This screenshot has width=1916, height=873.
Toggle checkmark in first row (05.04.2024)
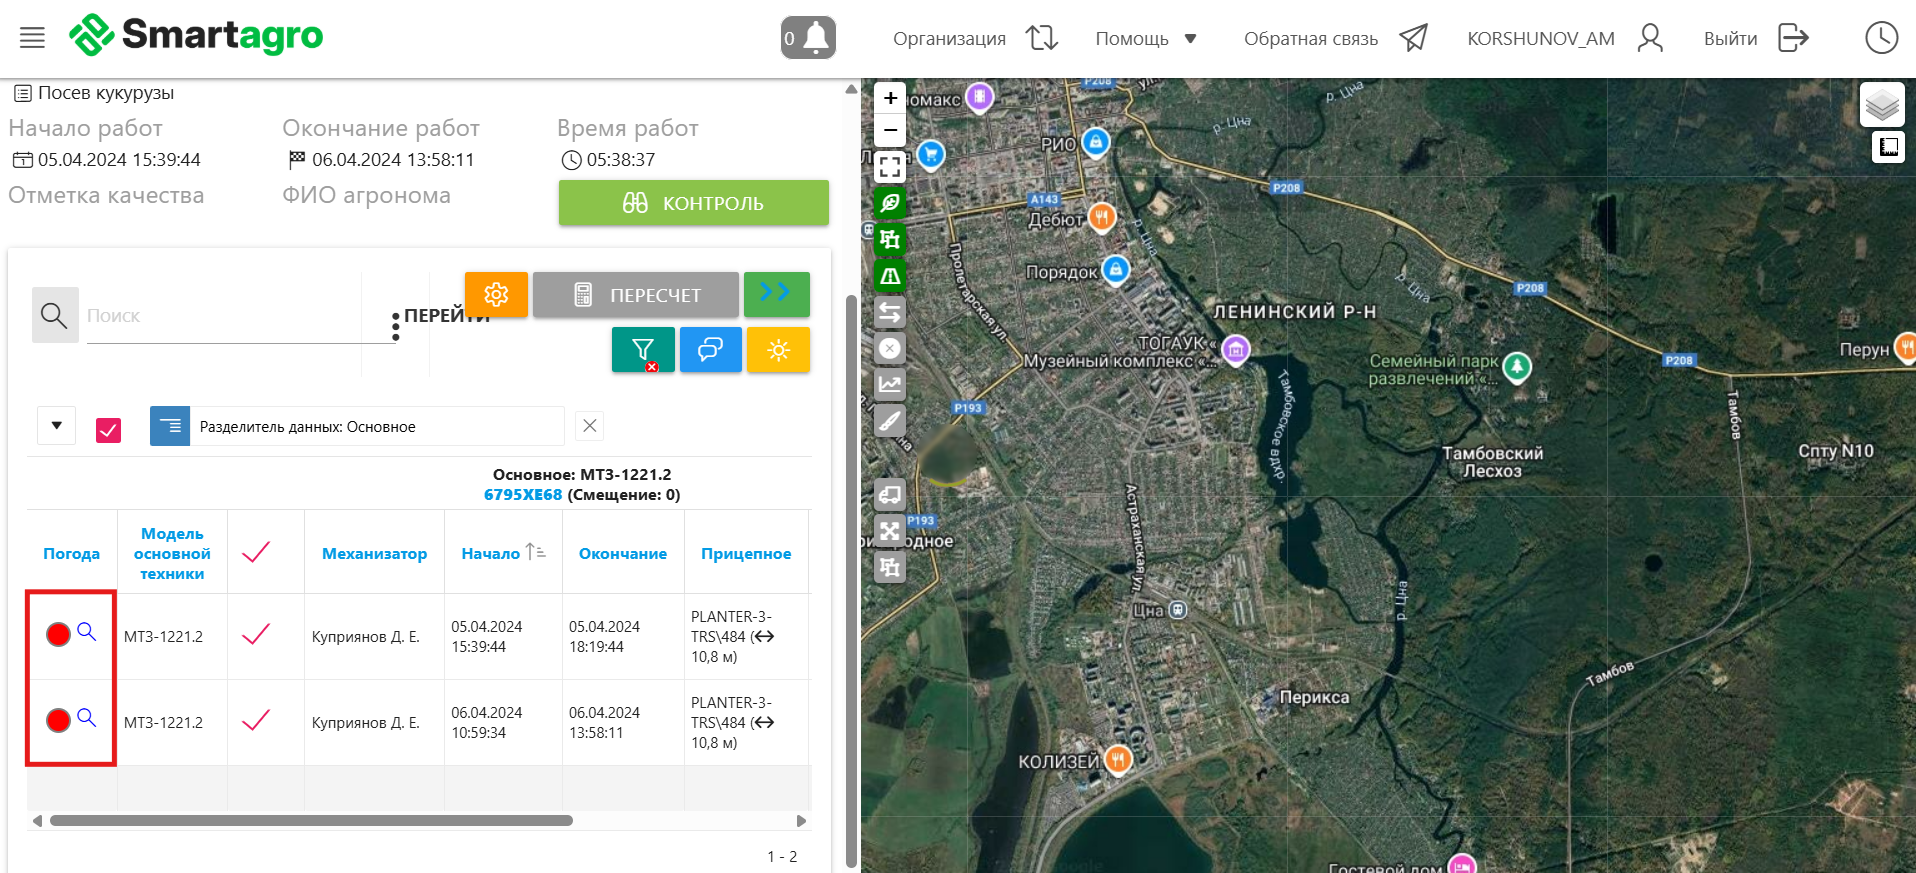[256, 635]
